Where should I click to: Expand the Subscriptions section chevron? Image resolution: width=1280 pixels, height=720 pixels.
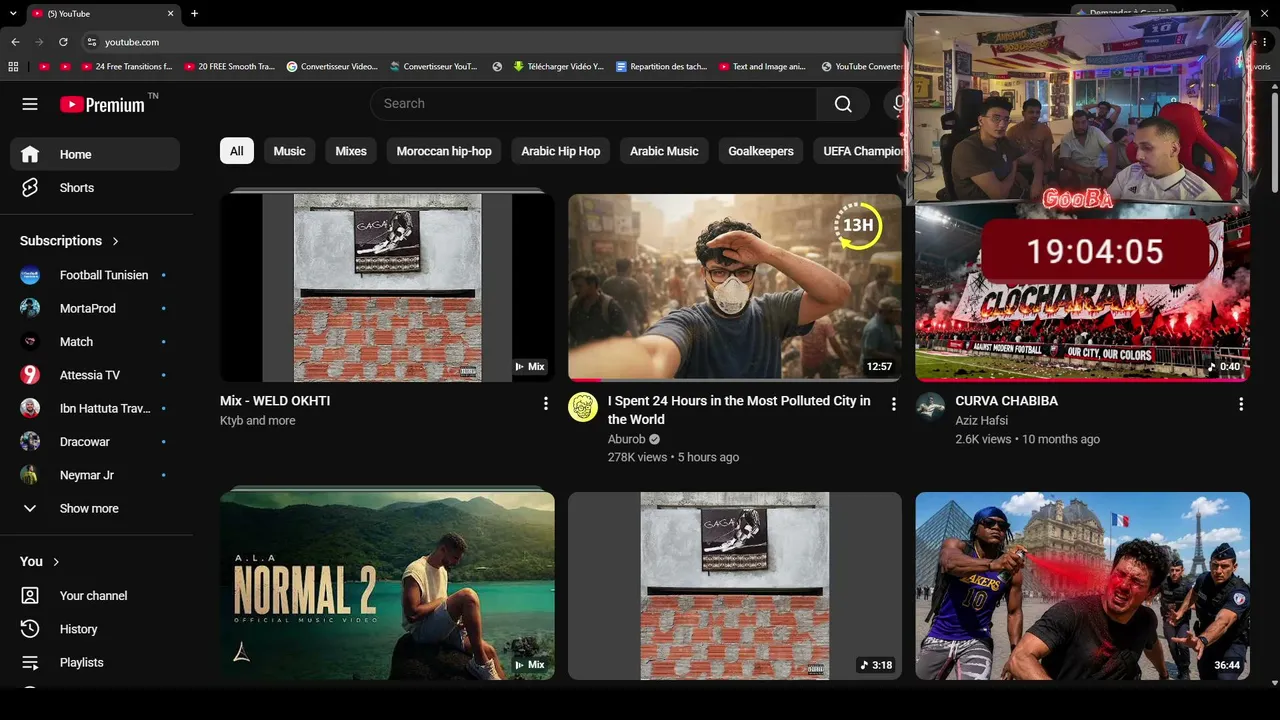(x=115, y=241)
